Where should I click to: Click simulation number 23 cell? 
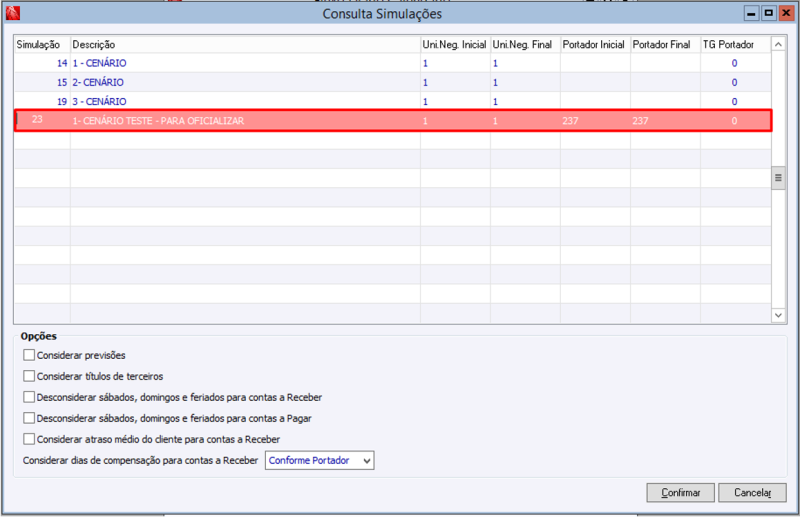tap(42, 120)
